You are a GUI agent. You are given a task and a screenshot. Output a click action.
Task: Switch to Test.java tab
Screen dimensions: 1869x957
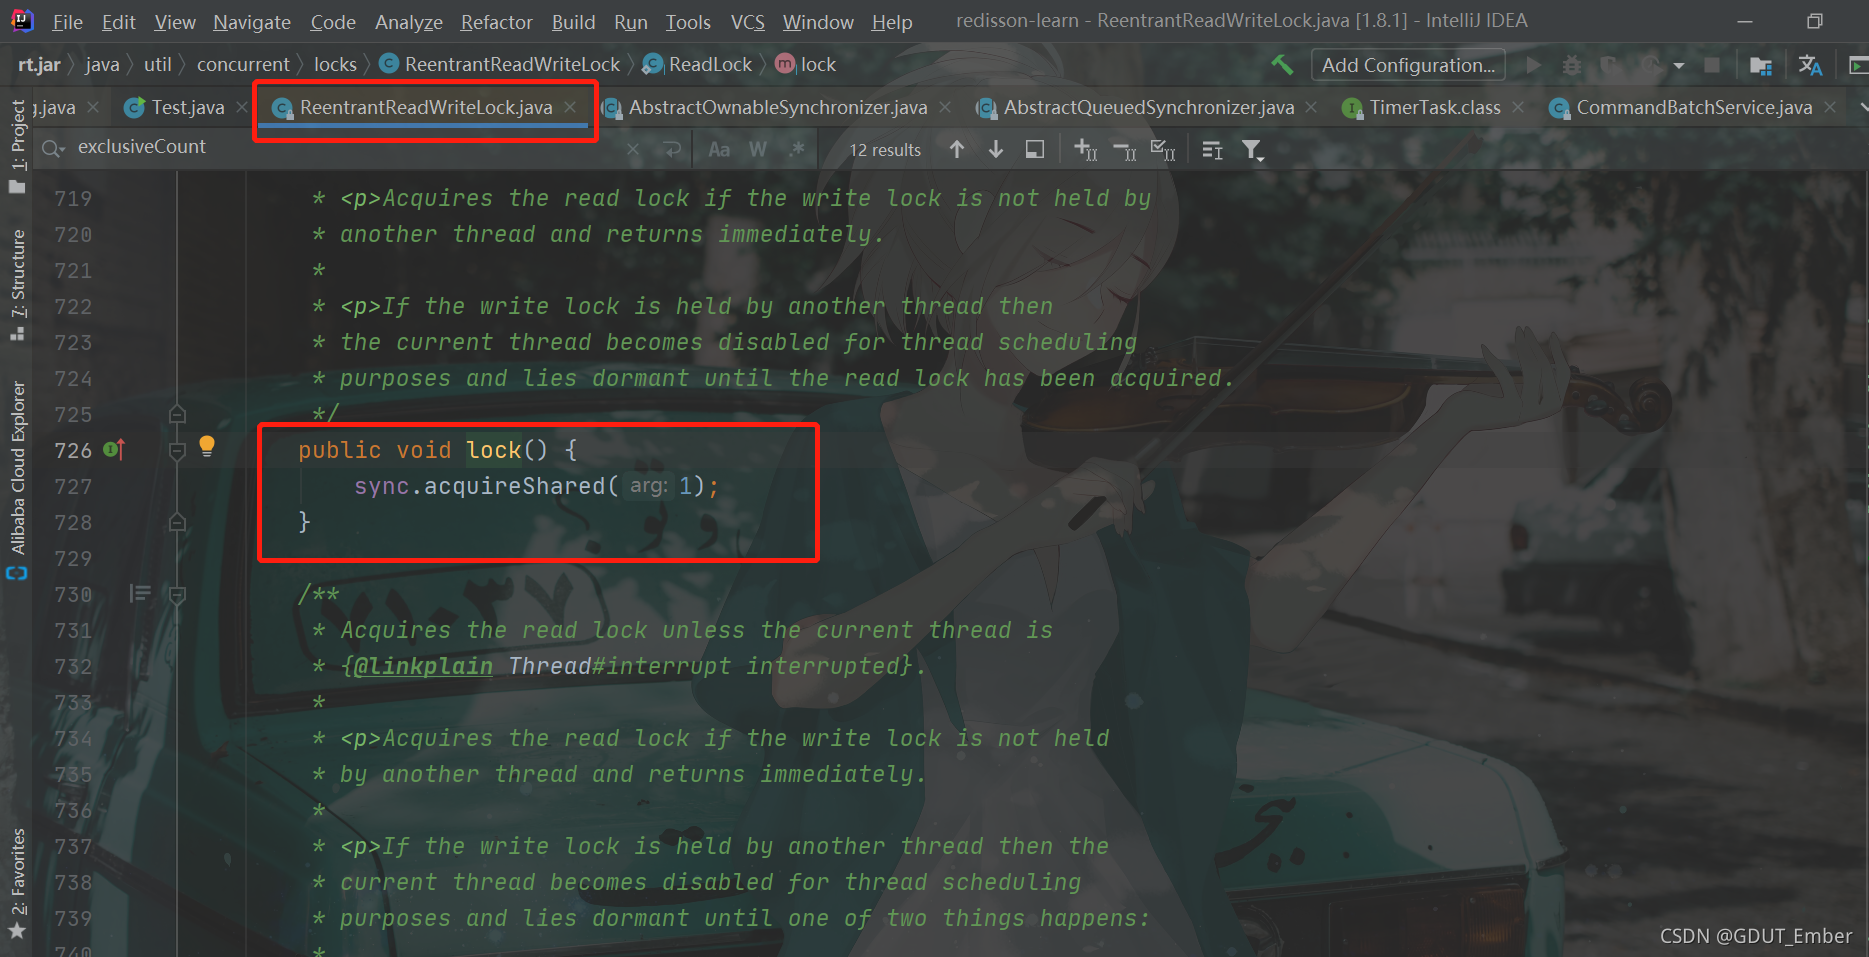pyautogui.click(x=187, y=107)
